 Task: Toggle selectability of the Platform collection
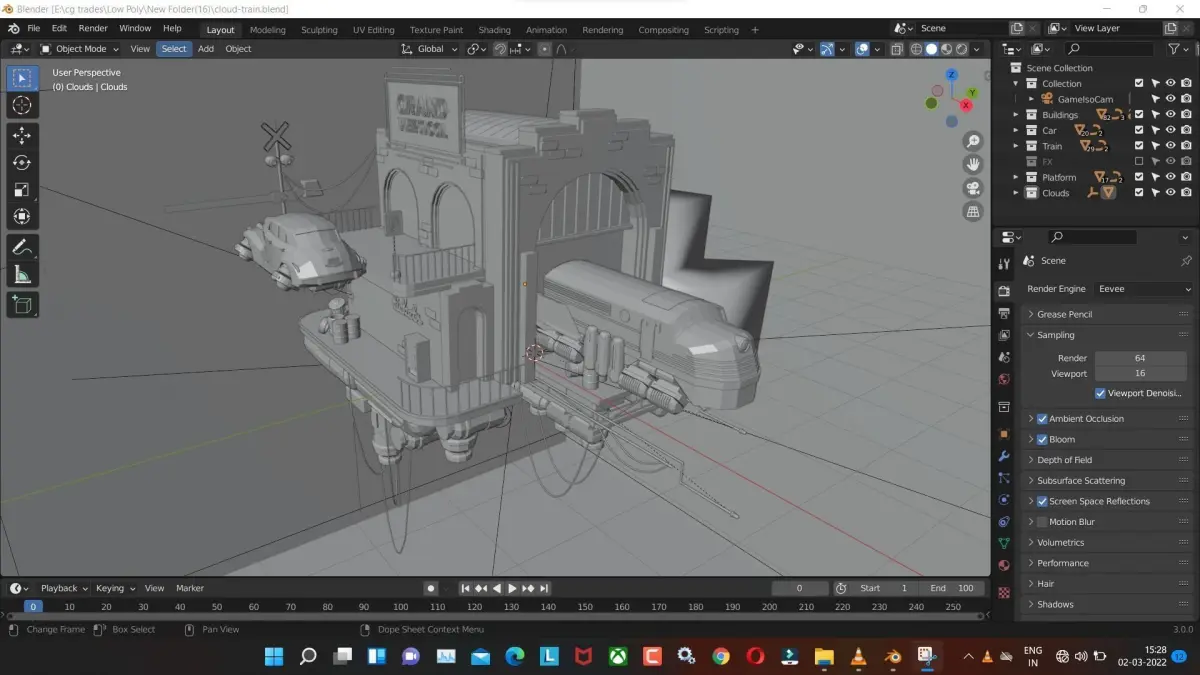[1155, 177]
